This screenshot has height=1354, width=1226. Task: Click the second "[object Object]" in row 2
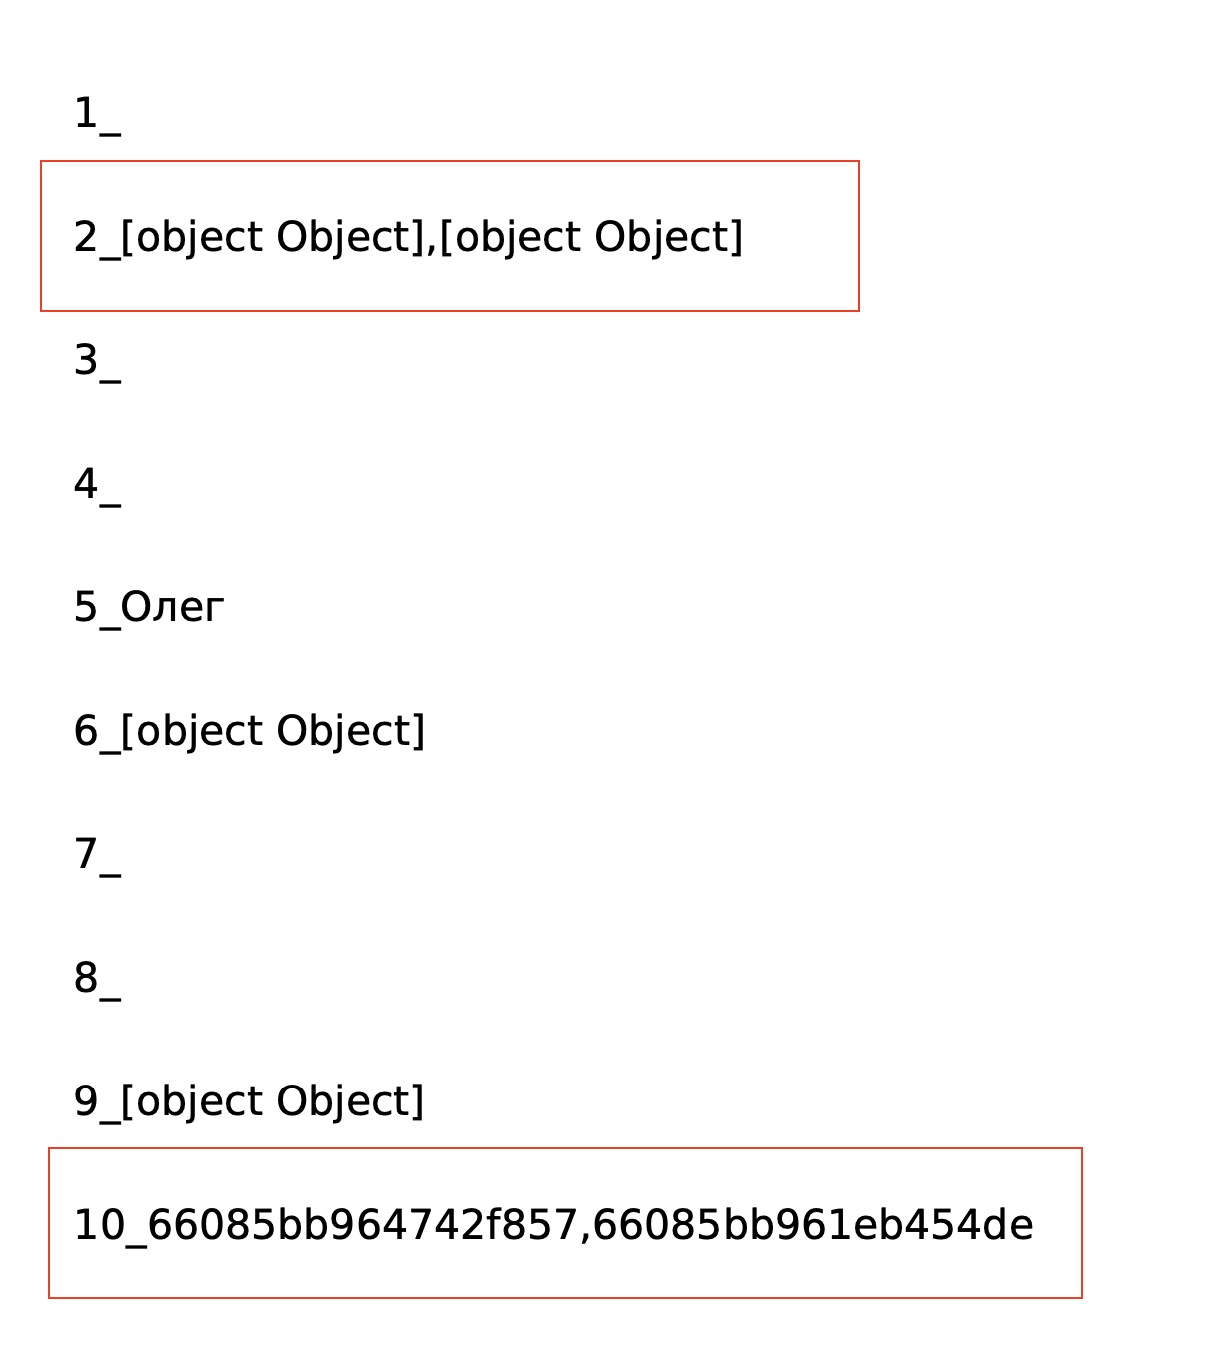point(591,237)
